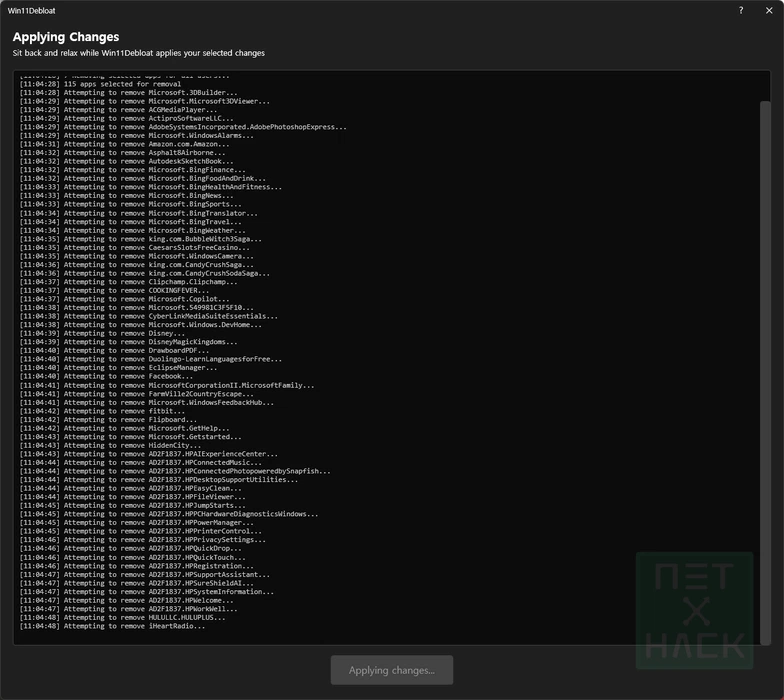This screenshot has height=700, width=784.
Task: Click the Applying Changes heading
Action: 66,37
